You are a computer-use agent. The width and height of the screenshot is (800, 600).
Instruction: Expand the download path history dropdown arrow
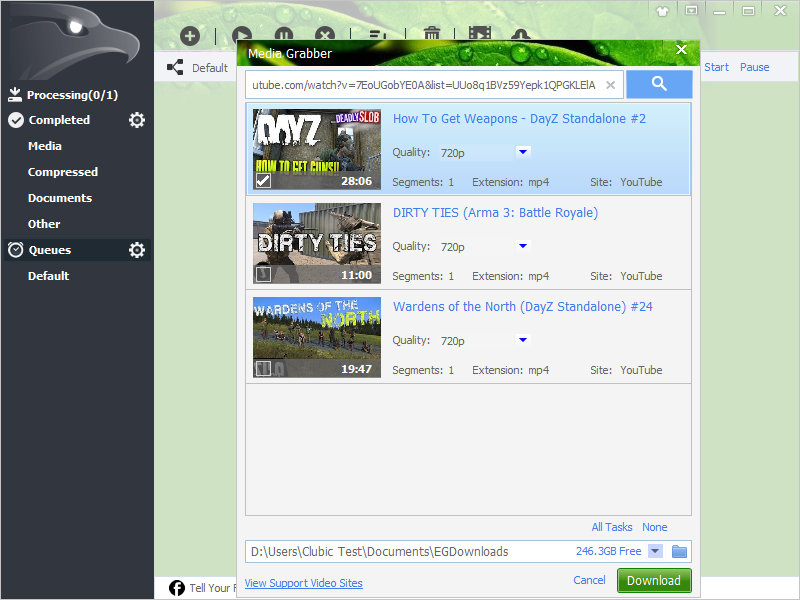tap(655, 552)
